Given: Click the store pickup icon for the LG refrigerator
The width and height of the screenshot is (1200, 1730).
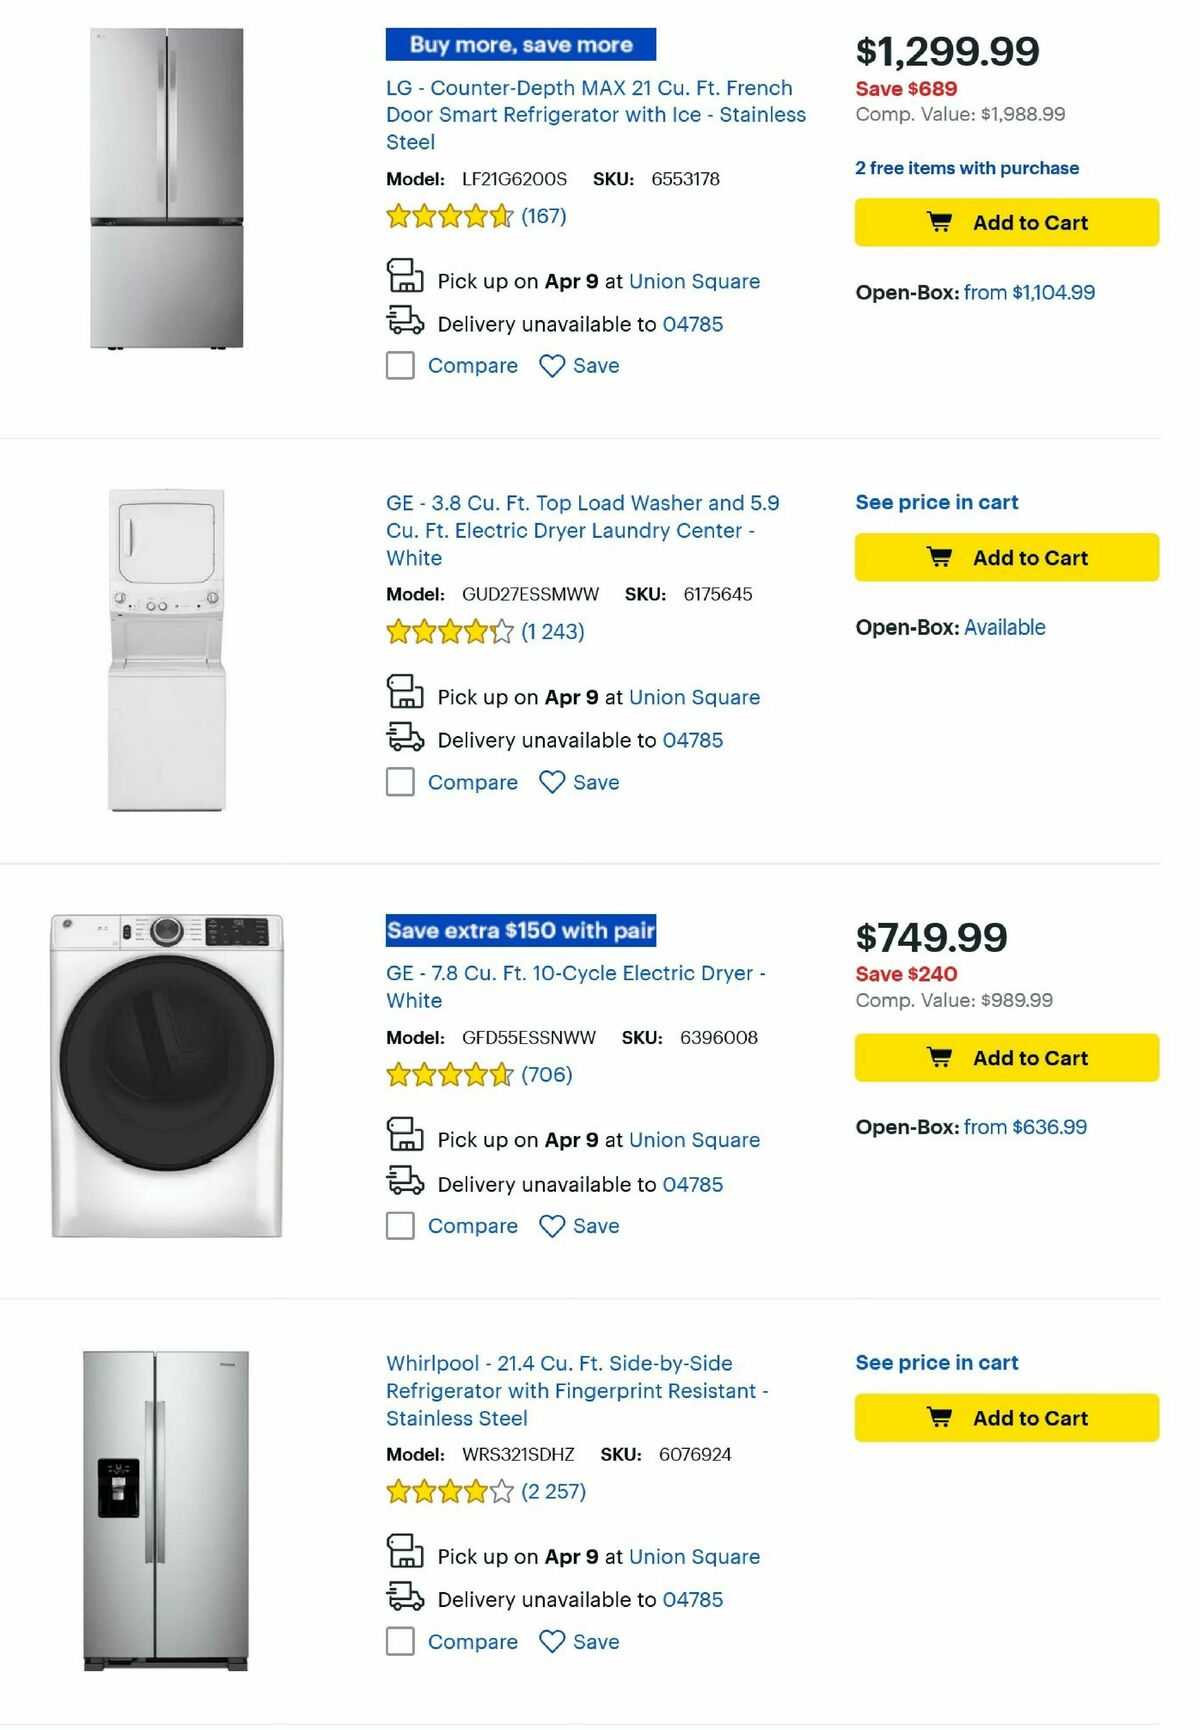Looking at the screenshot, I should click(403, 281).
